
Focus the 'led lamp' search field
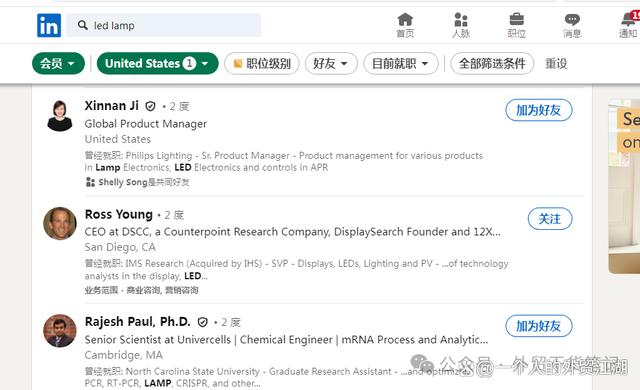(164, 25)
